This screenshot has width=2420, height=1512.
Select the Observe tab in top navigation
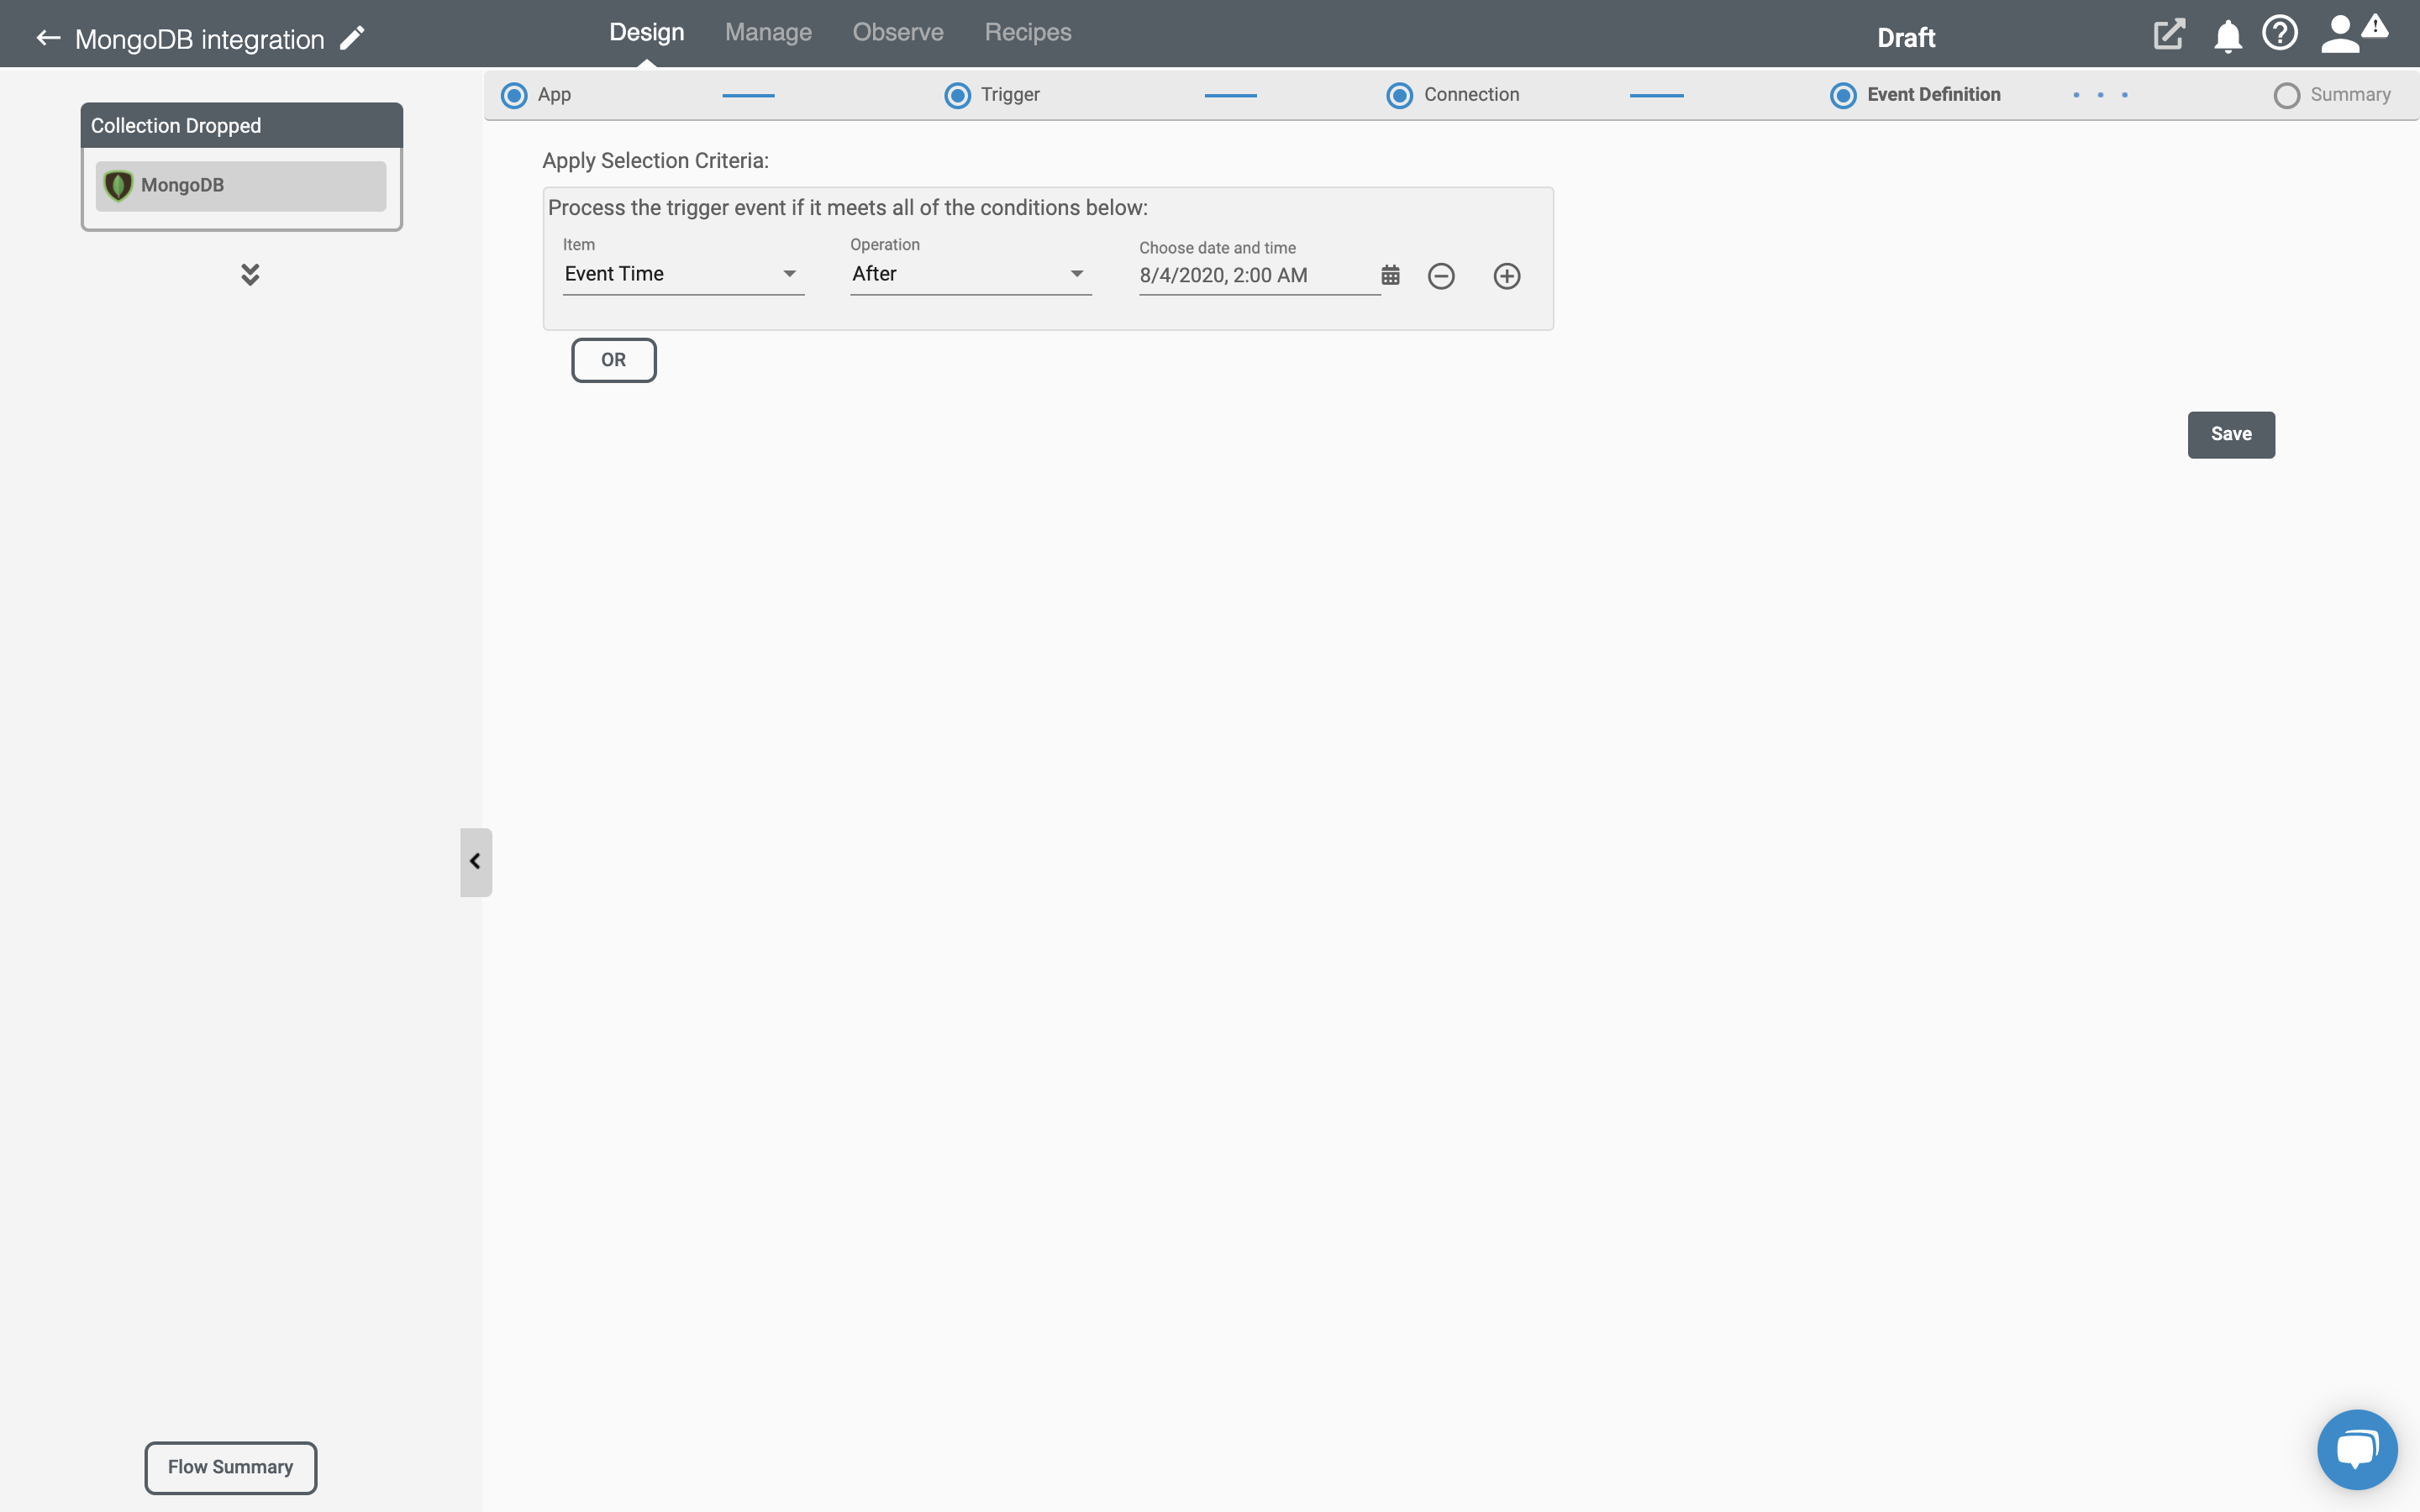[897, 31]
